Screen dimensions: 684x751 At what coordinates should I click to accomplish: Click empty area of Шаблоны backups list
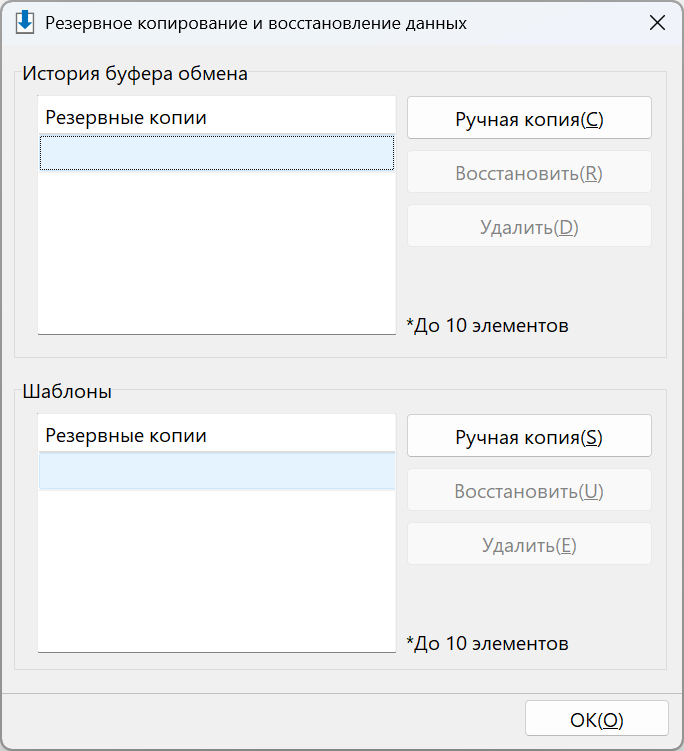[x=217, y=570]
